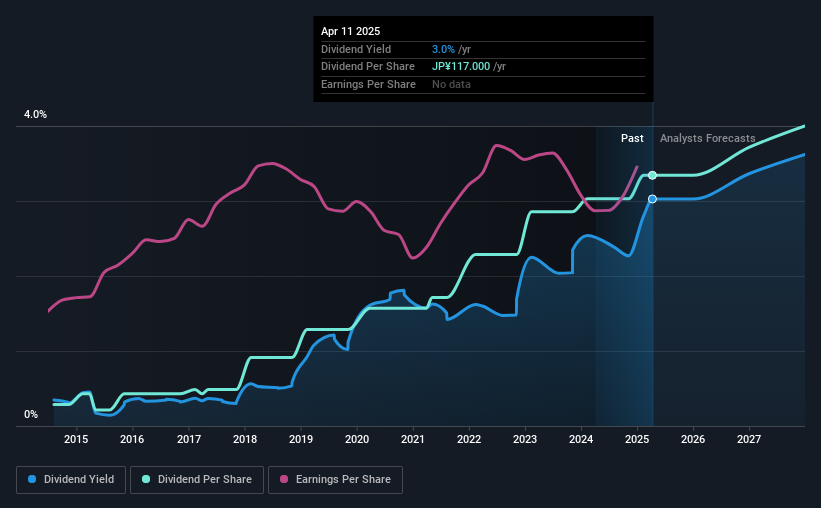Select the blue dividend yield data point marker

652,199
